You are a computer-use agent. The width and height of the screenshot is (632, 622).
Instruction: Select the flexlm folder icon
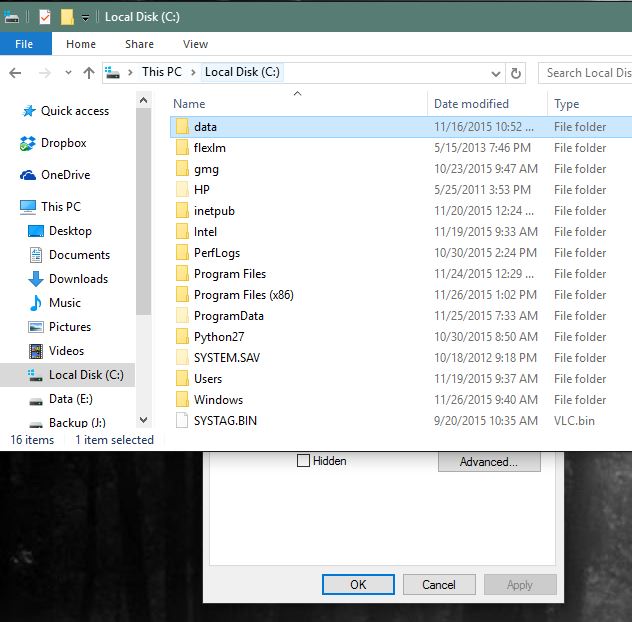[182, 148]
